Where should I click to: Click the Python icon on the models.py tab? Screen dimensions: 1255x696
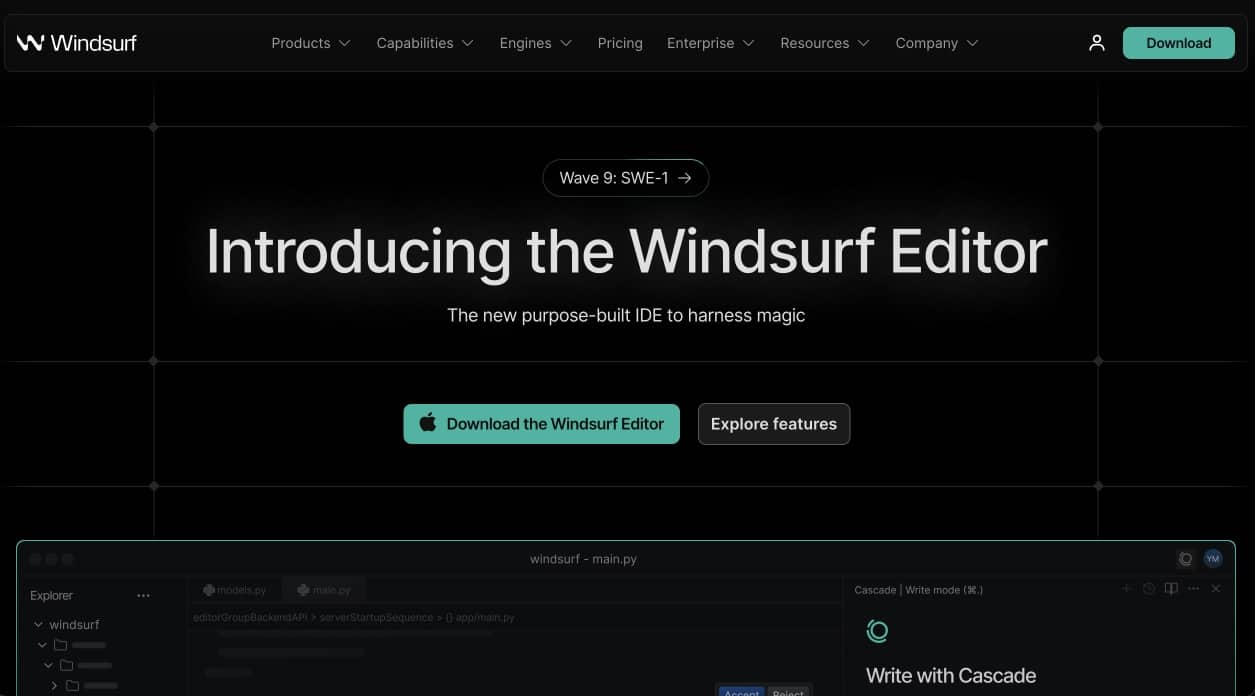point(209,590)
